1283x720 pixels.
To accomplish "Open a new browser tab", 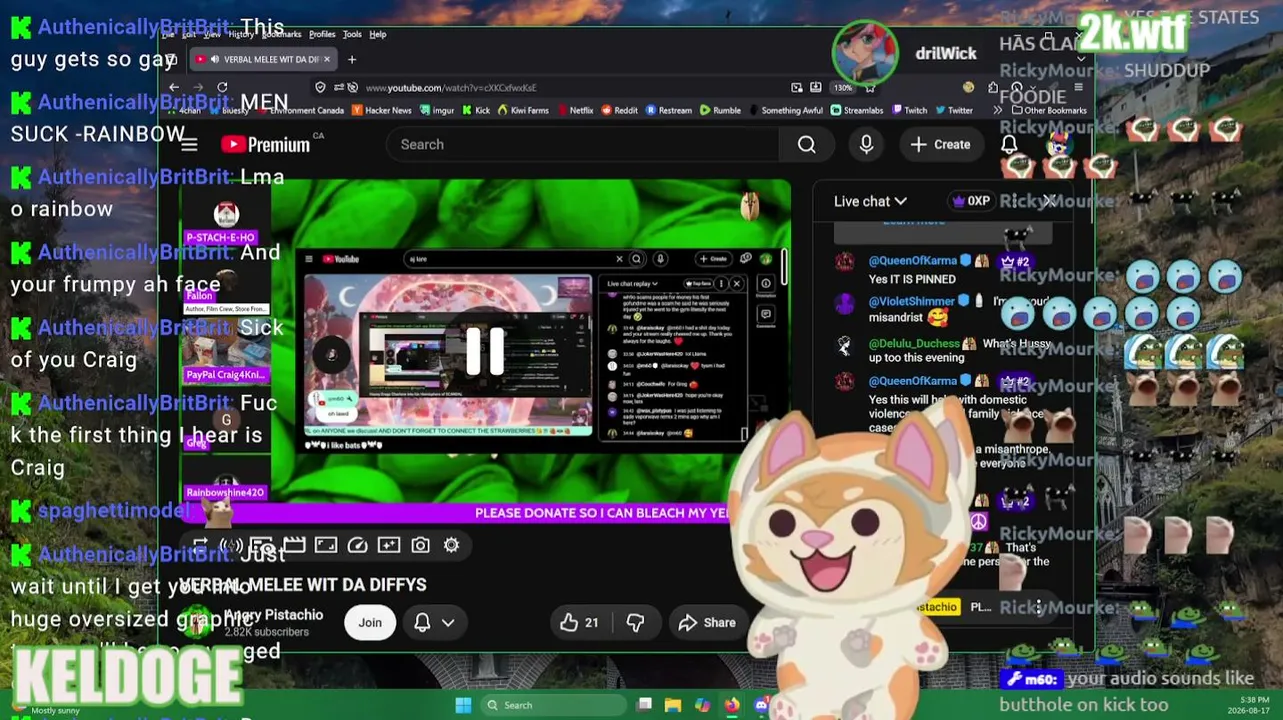I will [351, 59].
